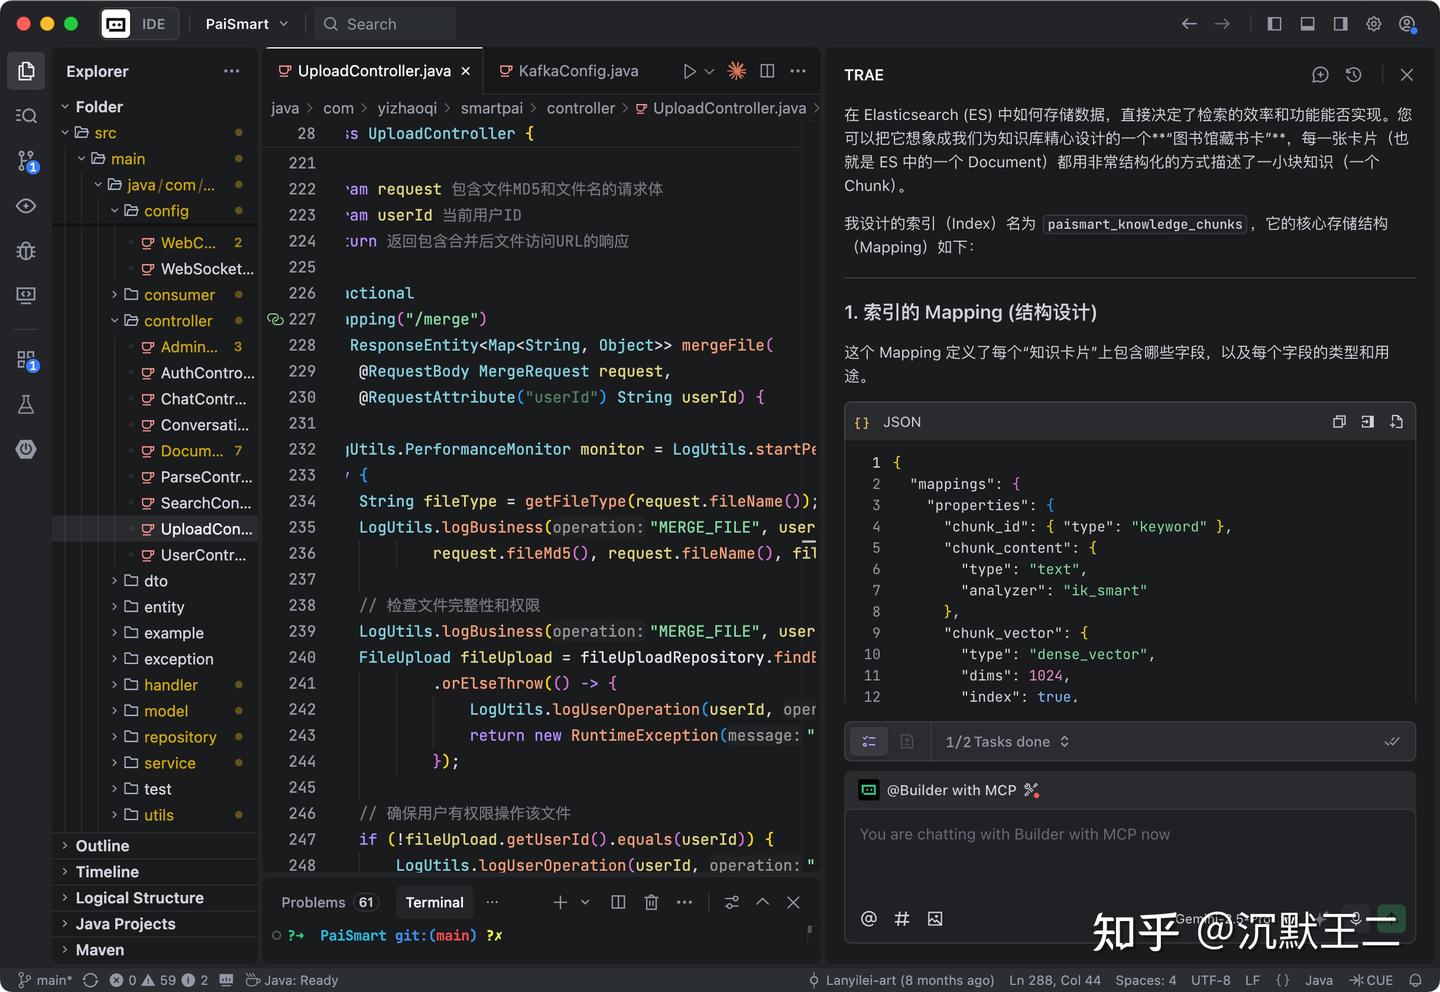Toggle the bottom panel visibility
This screenshot has width=1440, height=992.
click(1307, 24)
